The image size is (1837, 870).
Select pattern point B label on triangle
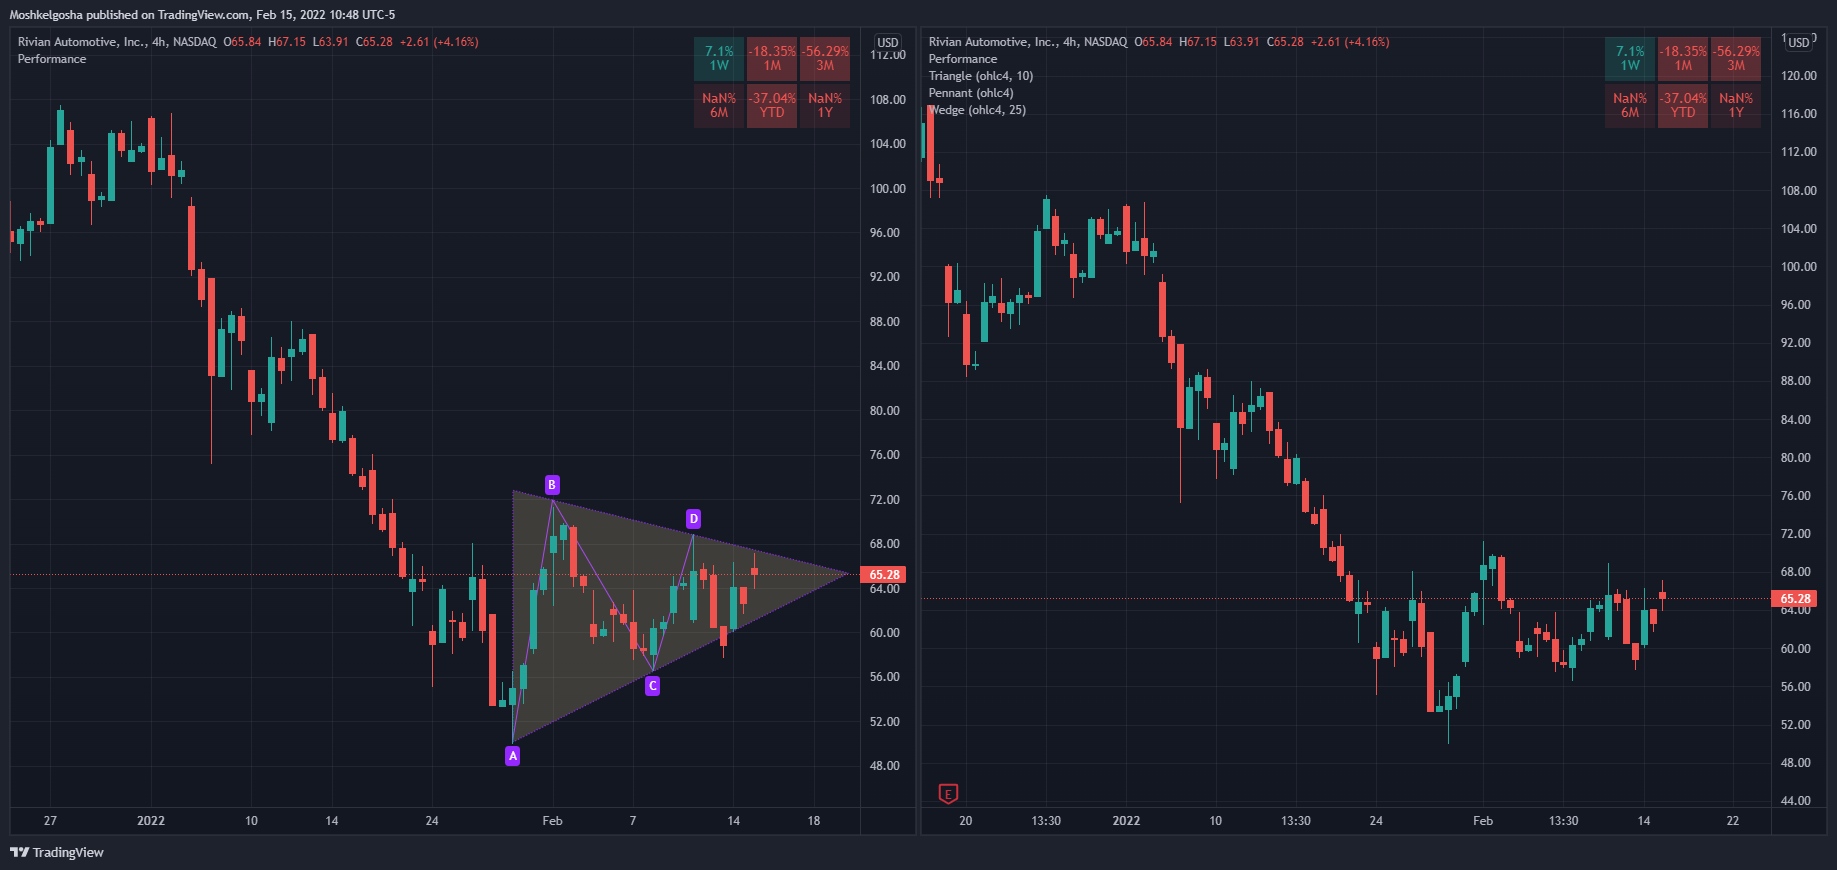[x=552, y=485]
